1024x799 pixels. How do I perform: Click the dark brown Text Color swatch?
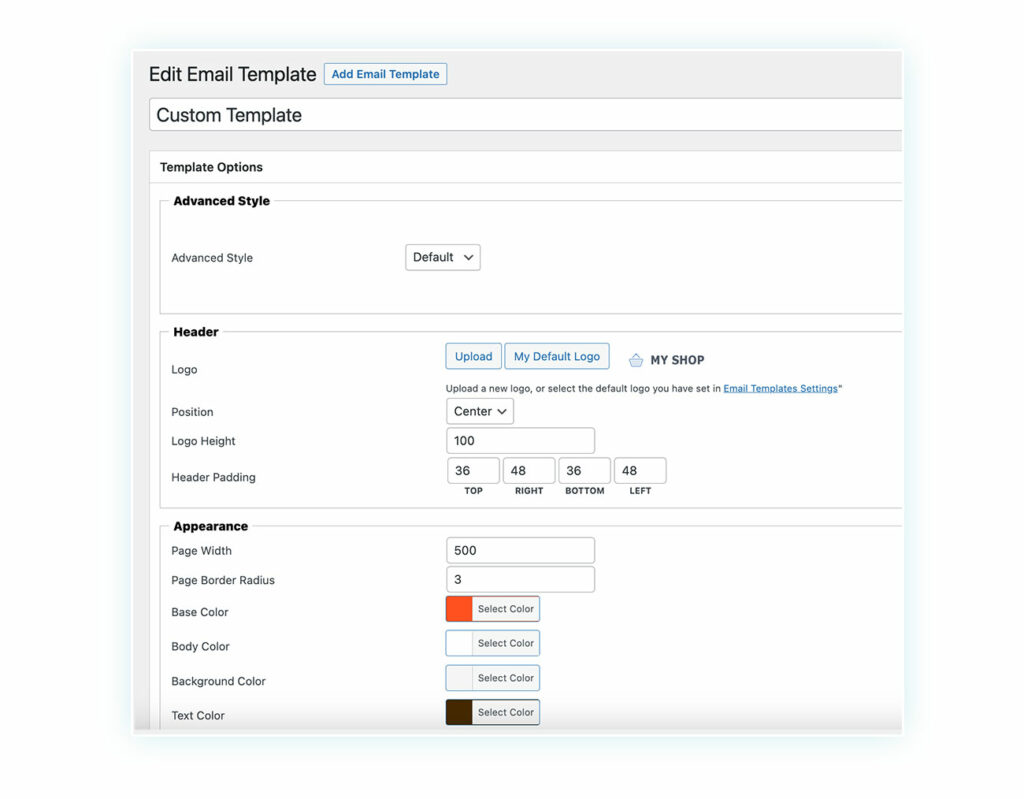click(x=459, y=712)
